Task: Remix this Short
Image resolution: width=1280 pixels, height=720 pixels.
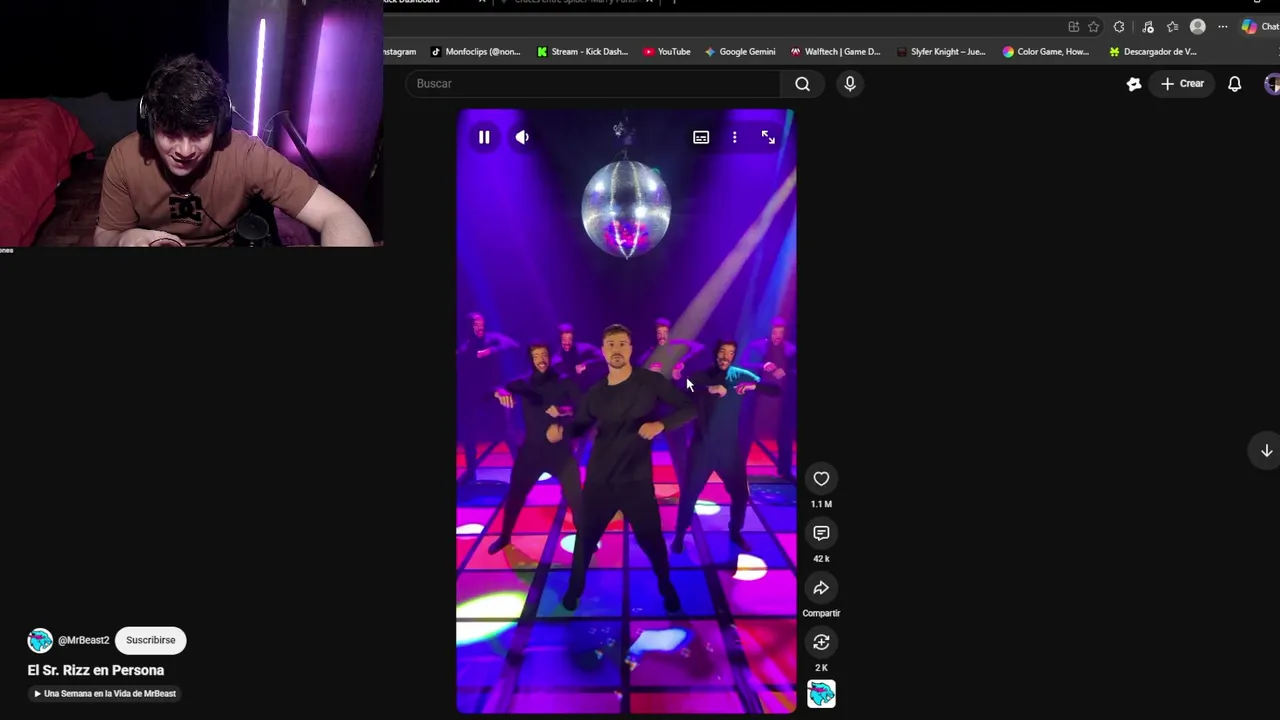Action: 821,642
